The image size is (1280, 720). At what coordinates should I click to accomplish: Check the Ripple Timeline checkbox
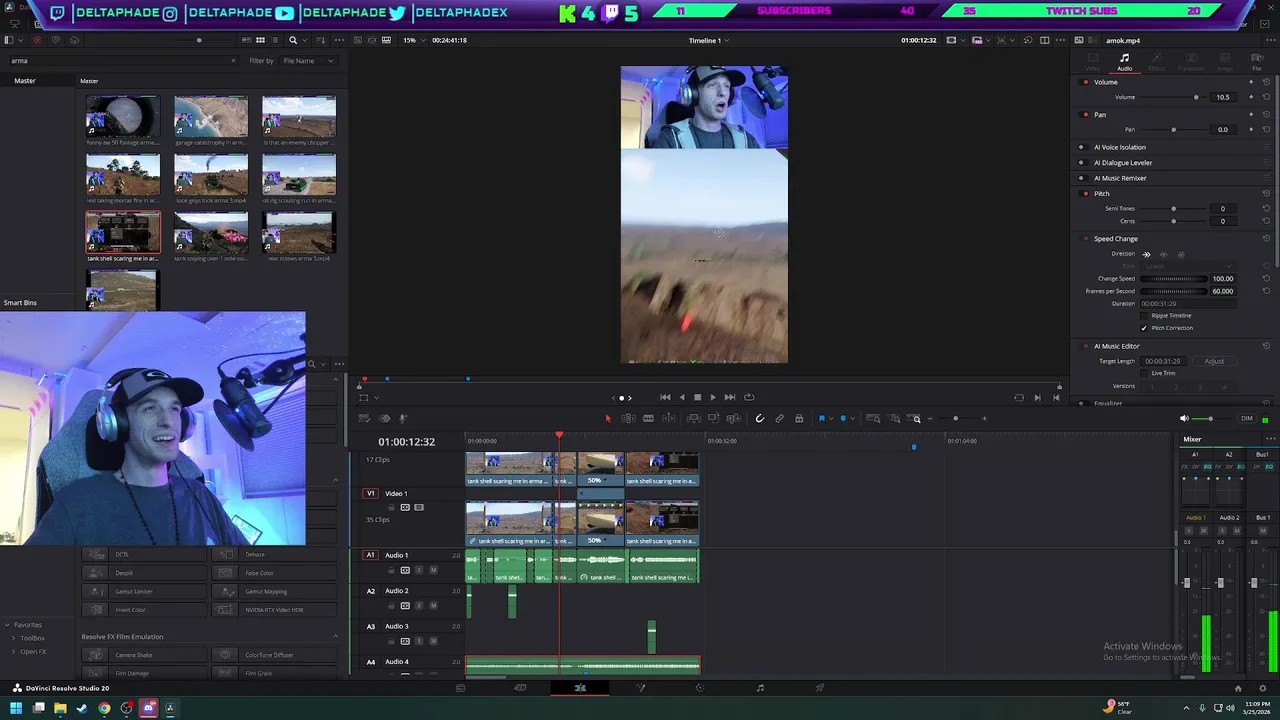coord(1145,316)
